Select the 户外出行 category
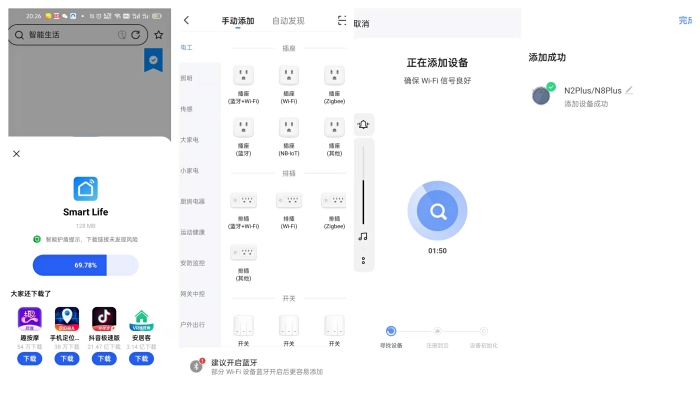This screenshot has width=700, height=393. tap(192, 325)
